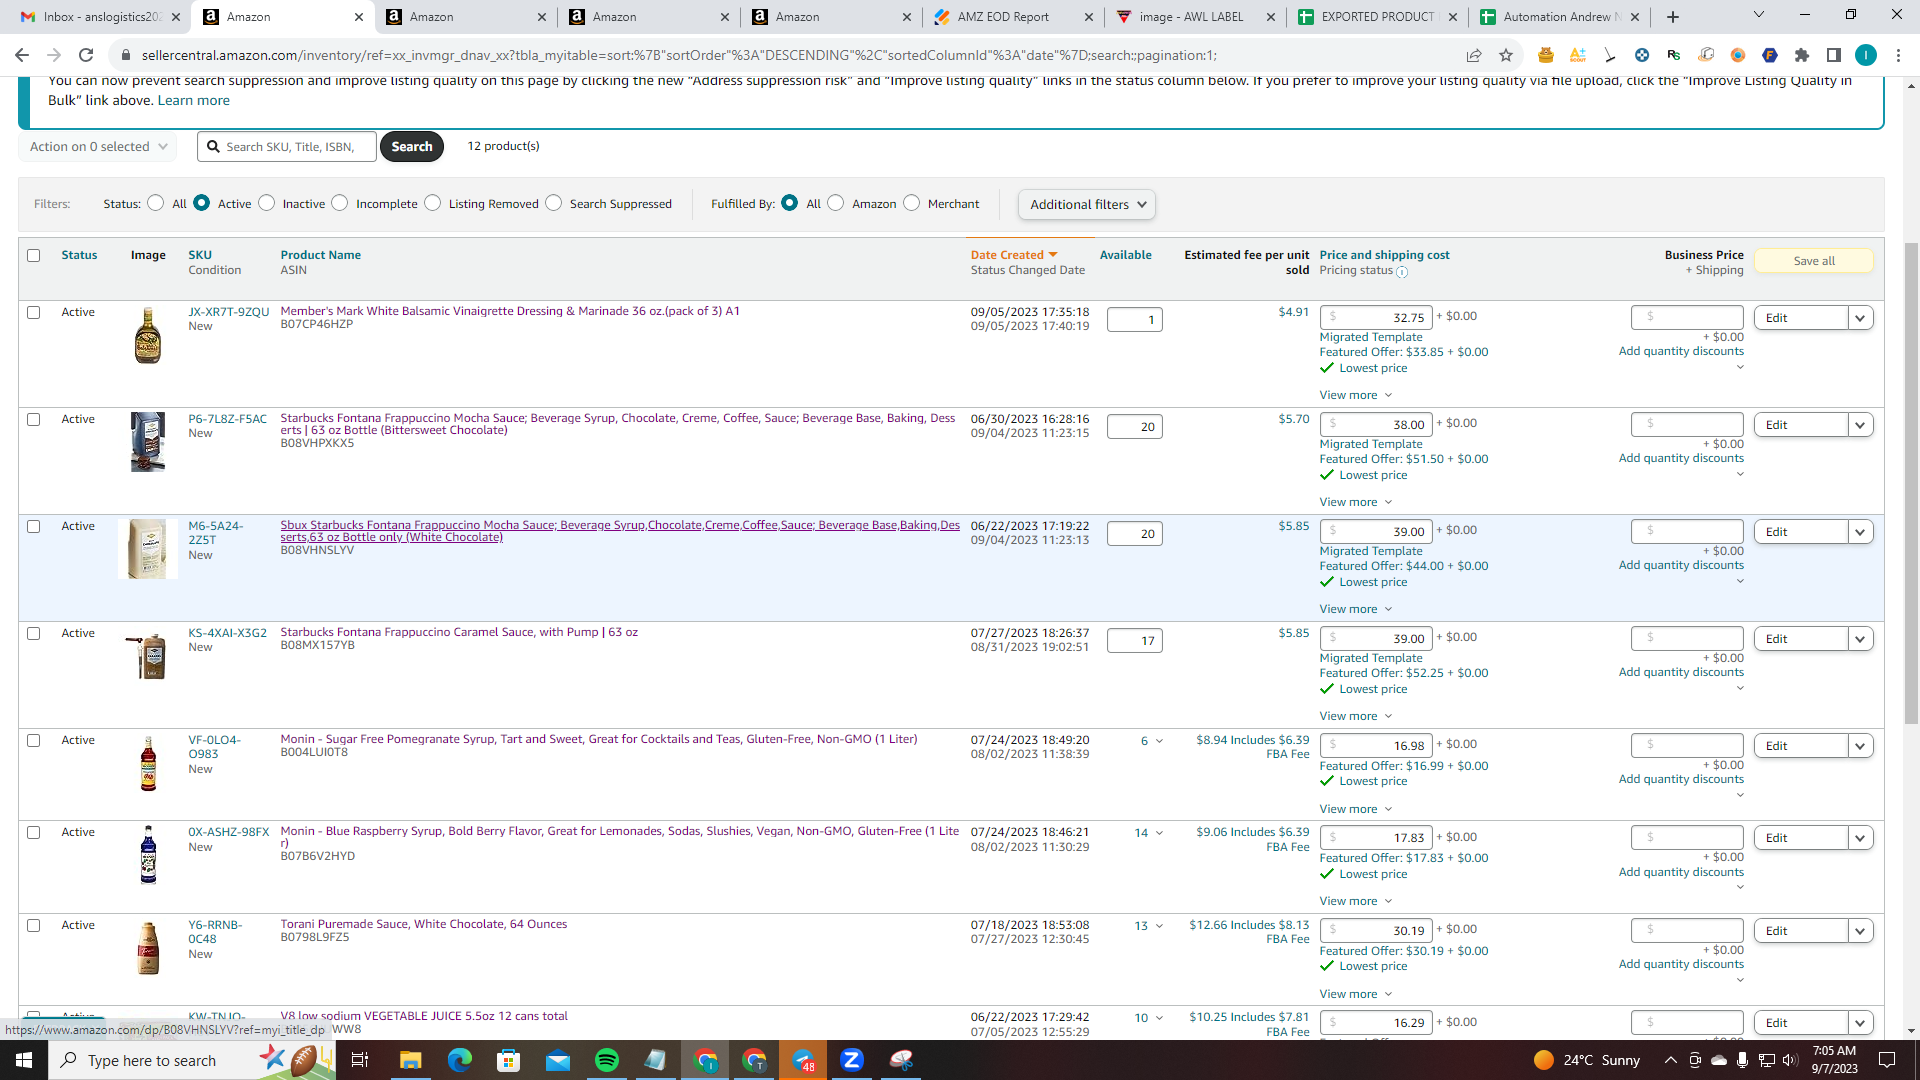Open the Mail app on the taskbar
Image resolution: width=1920 pixels, height=1080 pixels.
(x=557, y=1060)
